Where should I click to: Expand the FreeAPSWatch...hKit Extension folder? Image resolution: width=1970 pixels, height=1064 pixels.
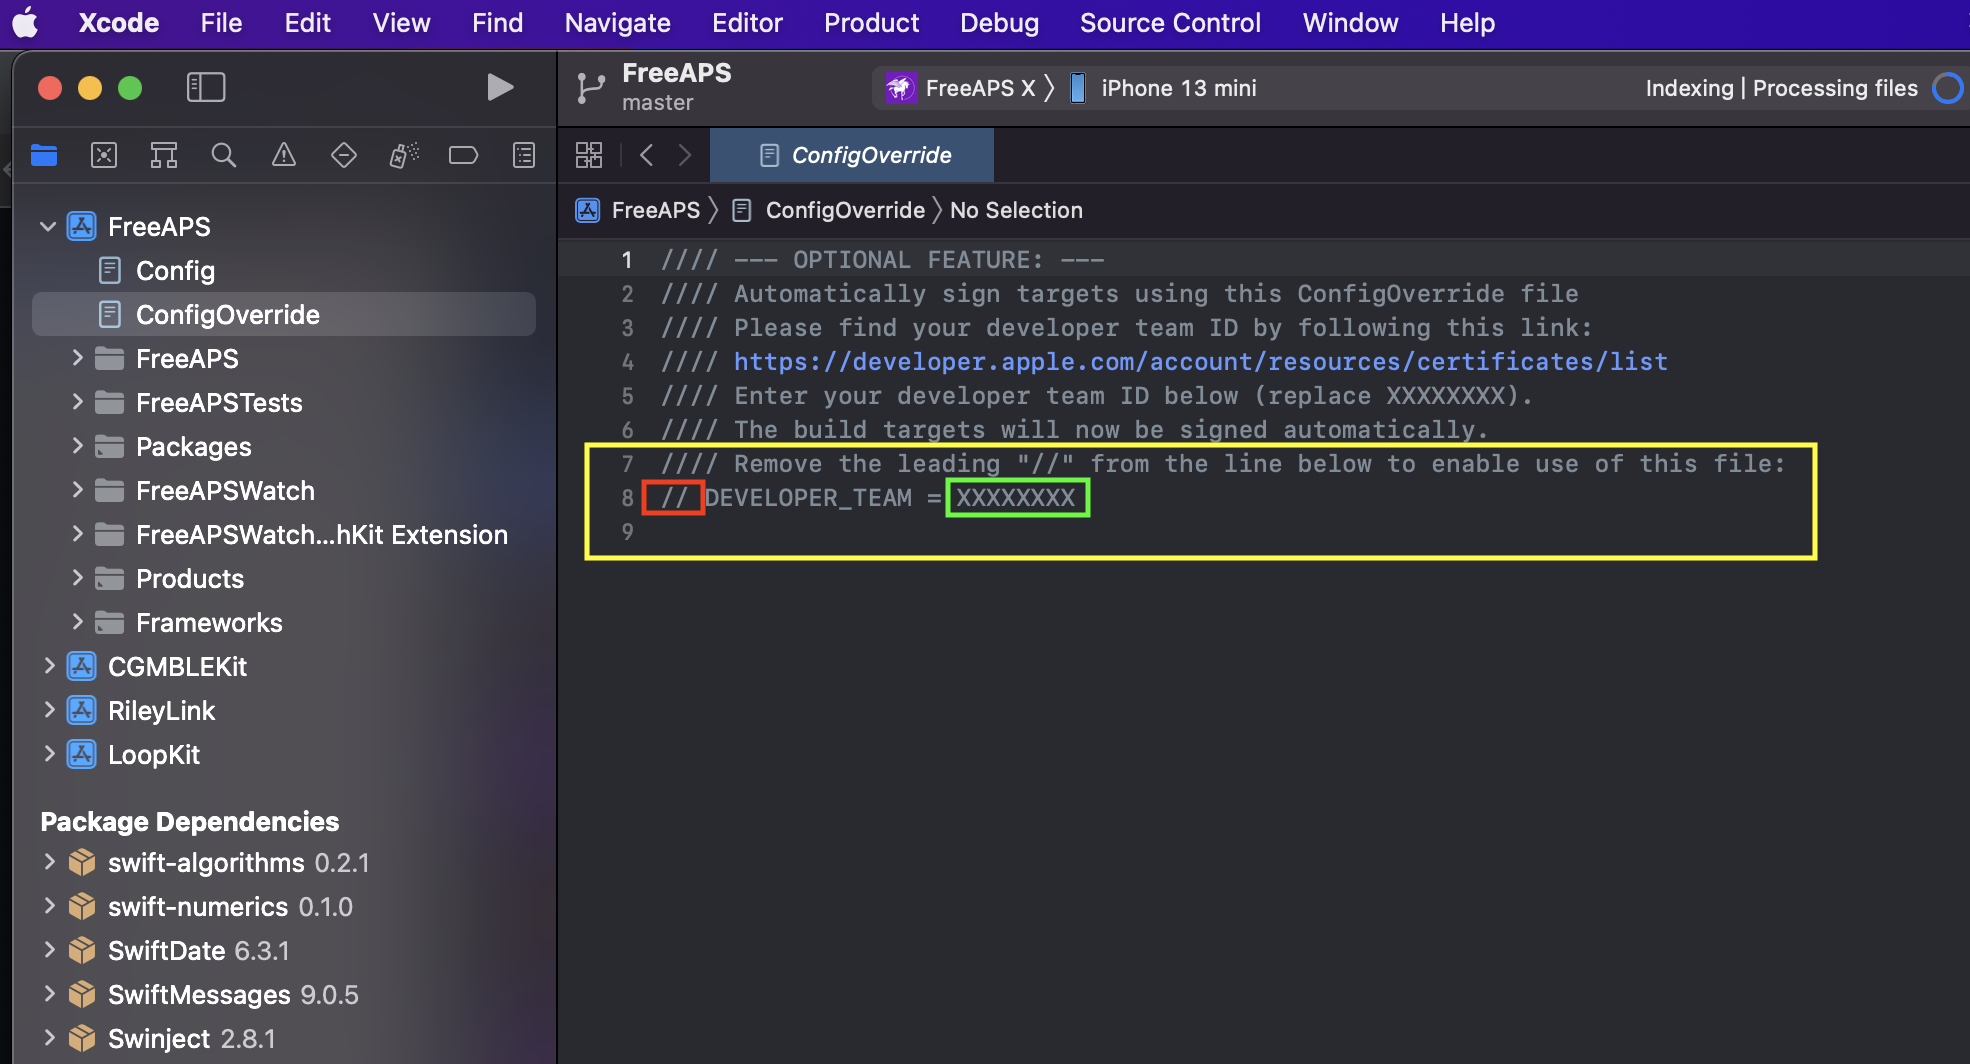click(x=77, y=534)
